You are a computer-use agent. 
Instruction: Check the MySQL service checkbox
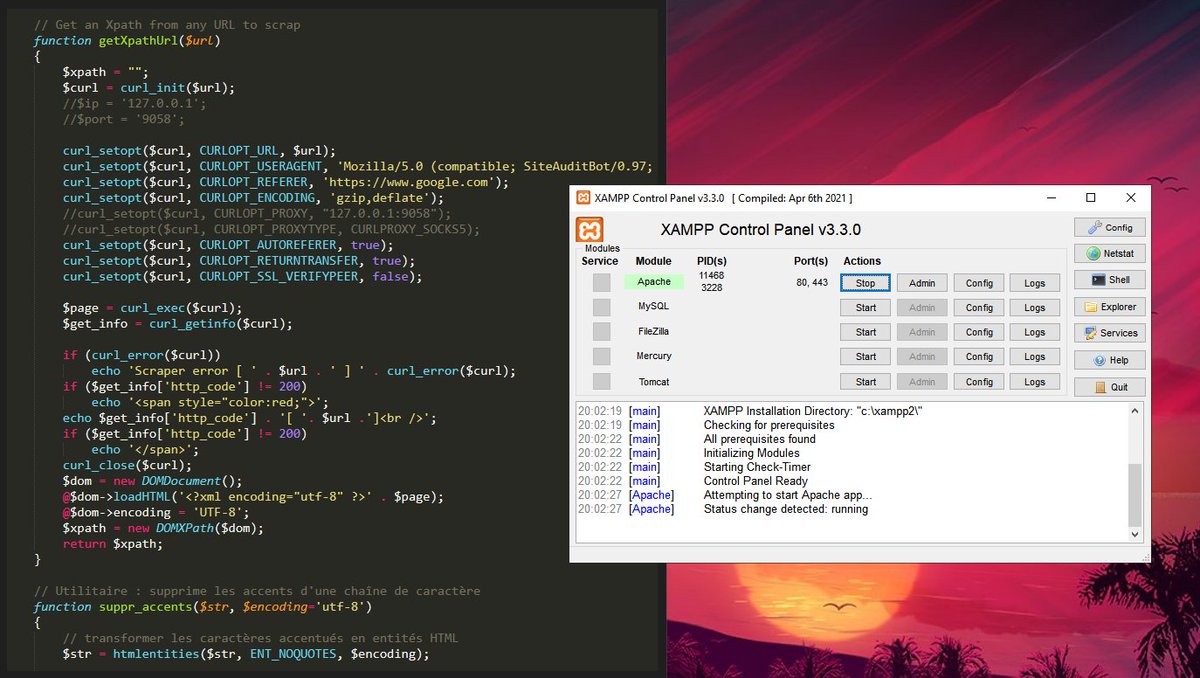point(599,306)
